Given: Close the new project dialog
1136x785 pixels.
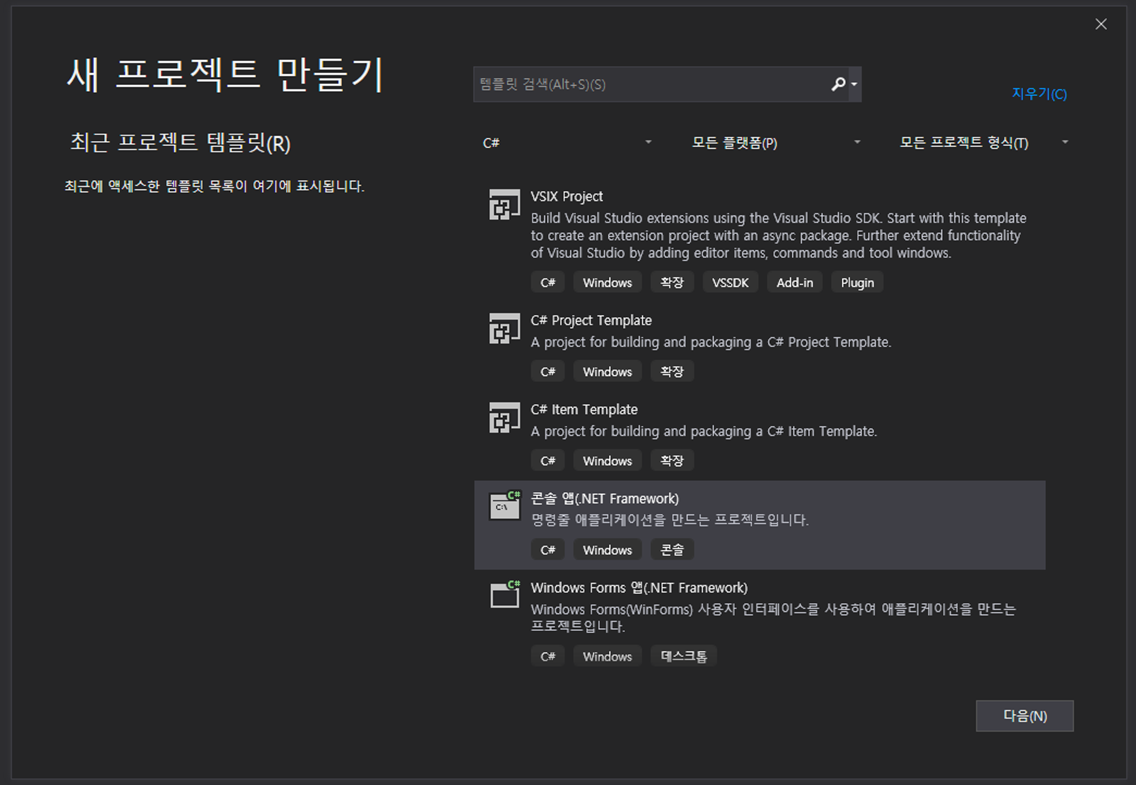Looking at the screenshot, I should (1100, 24).
